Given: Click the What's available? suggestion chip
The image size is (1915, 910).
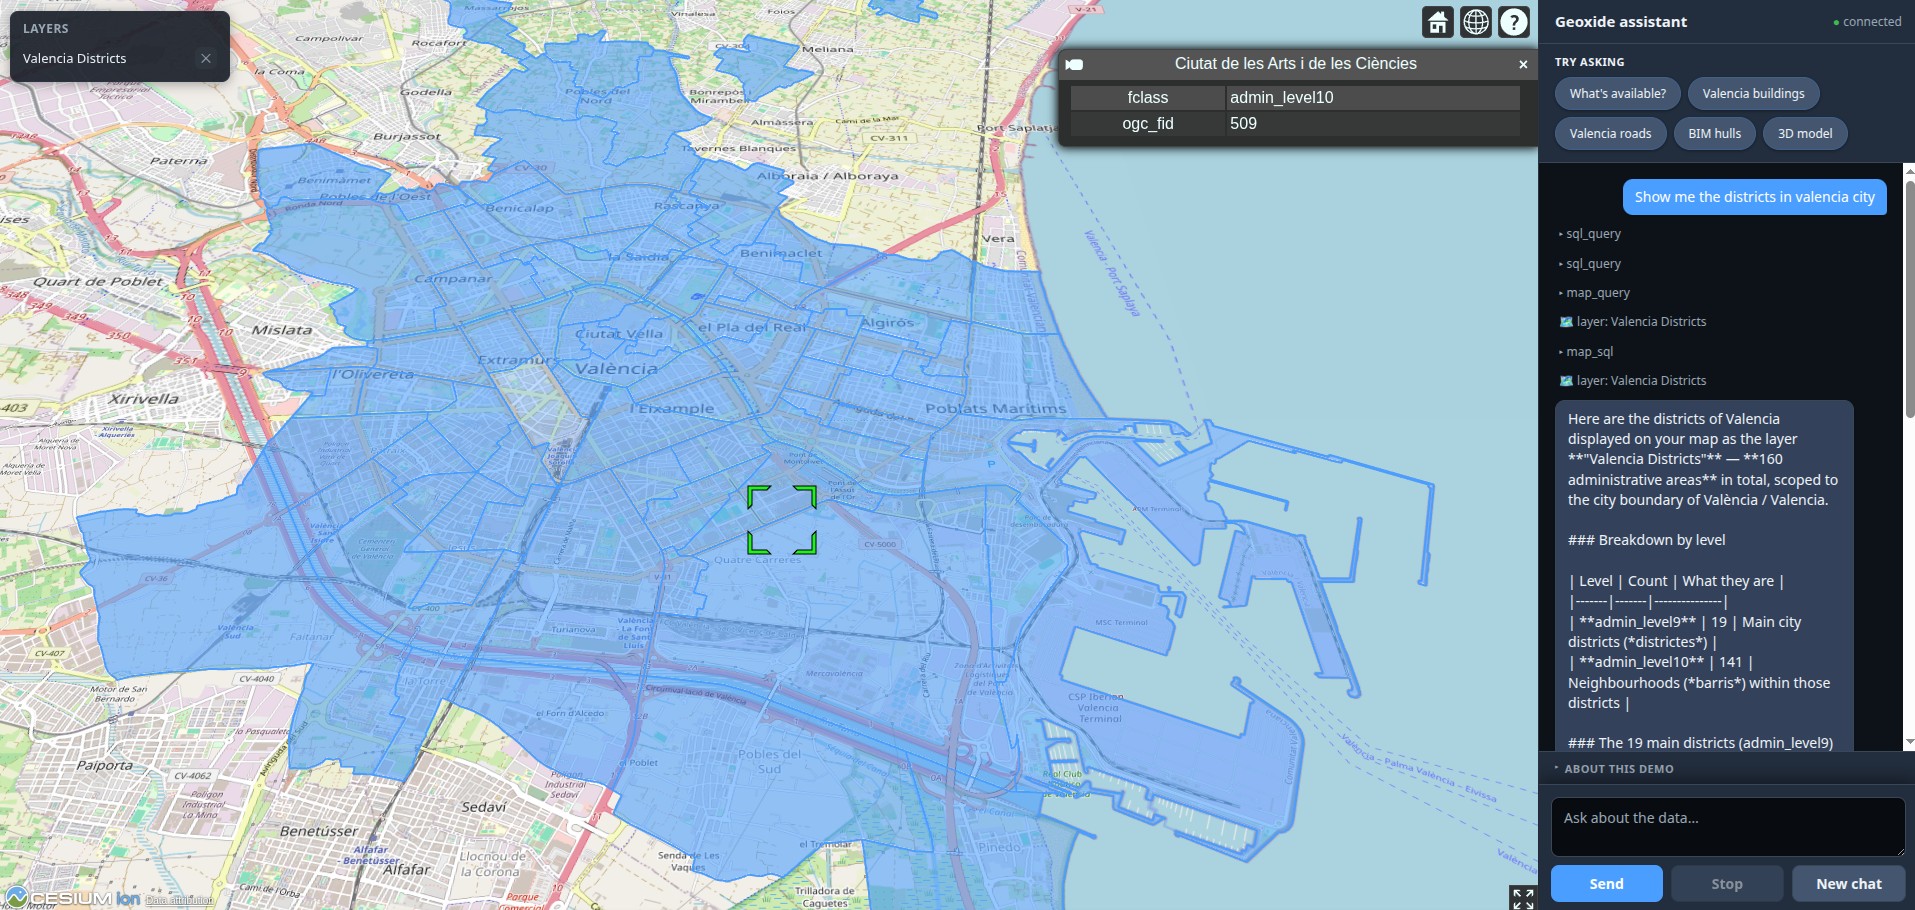Looking at the screenshot, I should pyautogui.click(x=1617, y=94).
